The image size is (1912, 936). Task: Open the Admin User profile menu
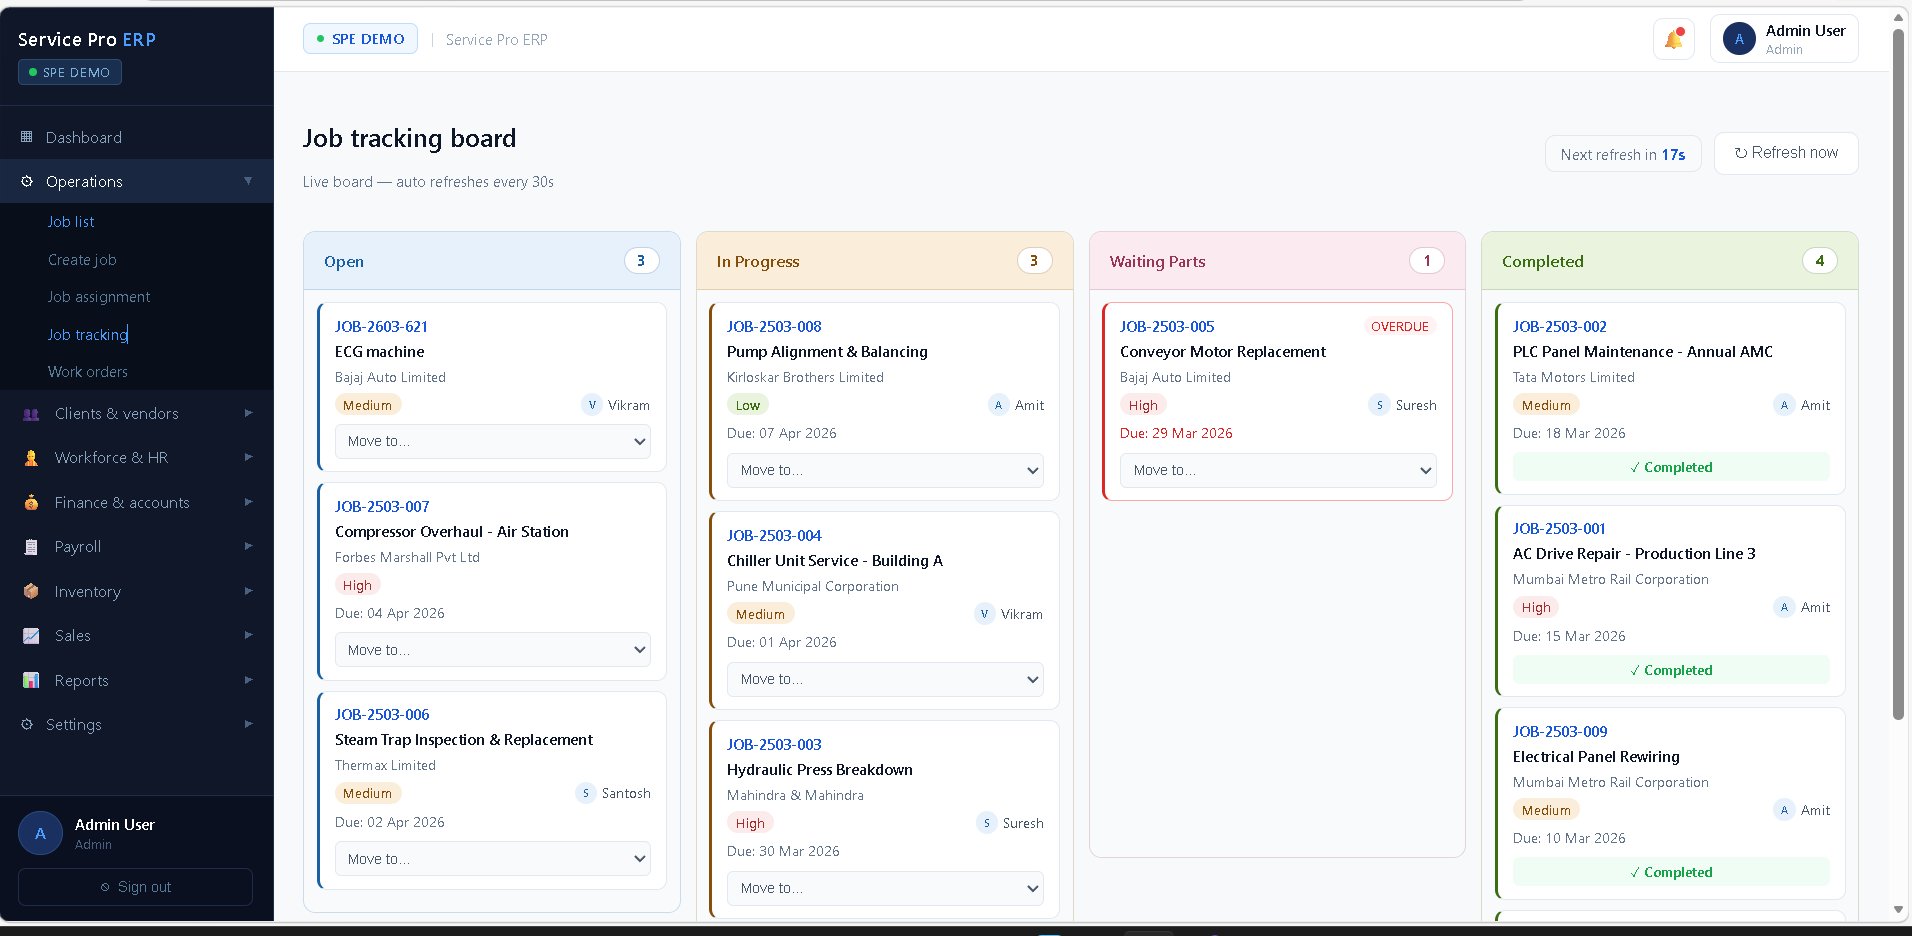click(1783, 38)
